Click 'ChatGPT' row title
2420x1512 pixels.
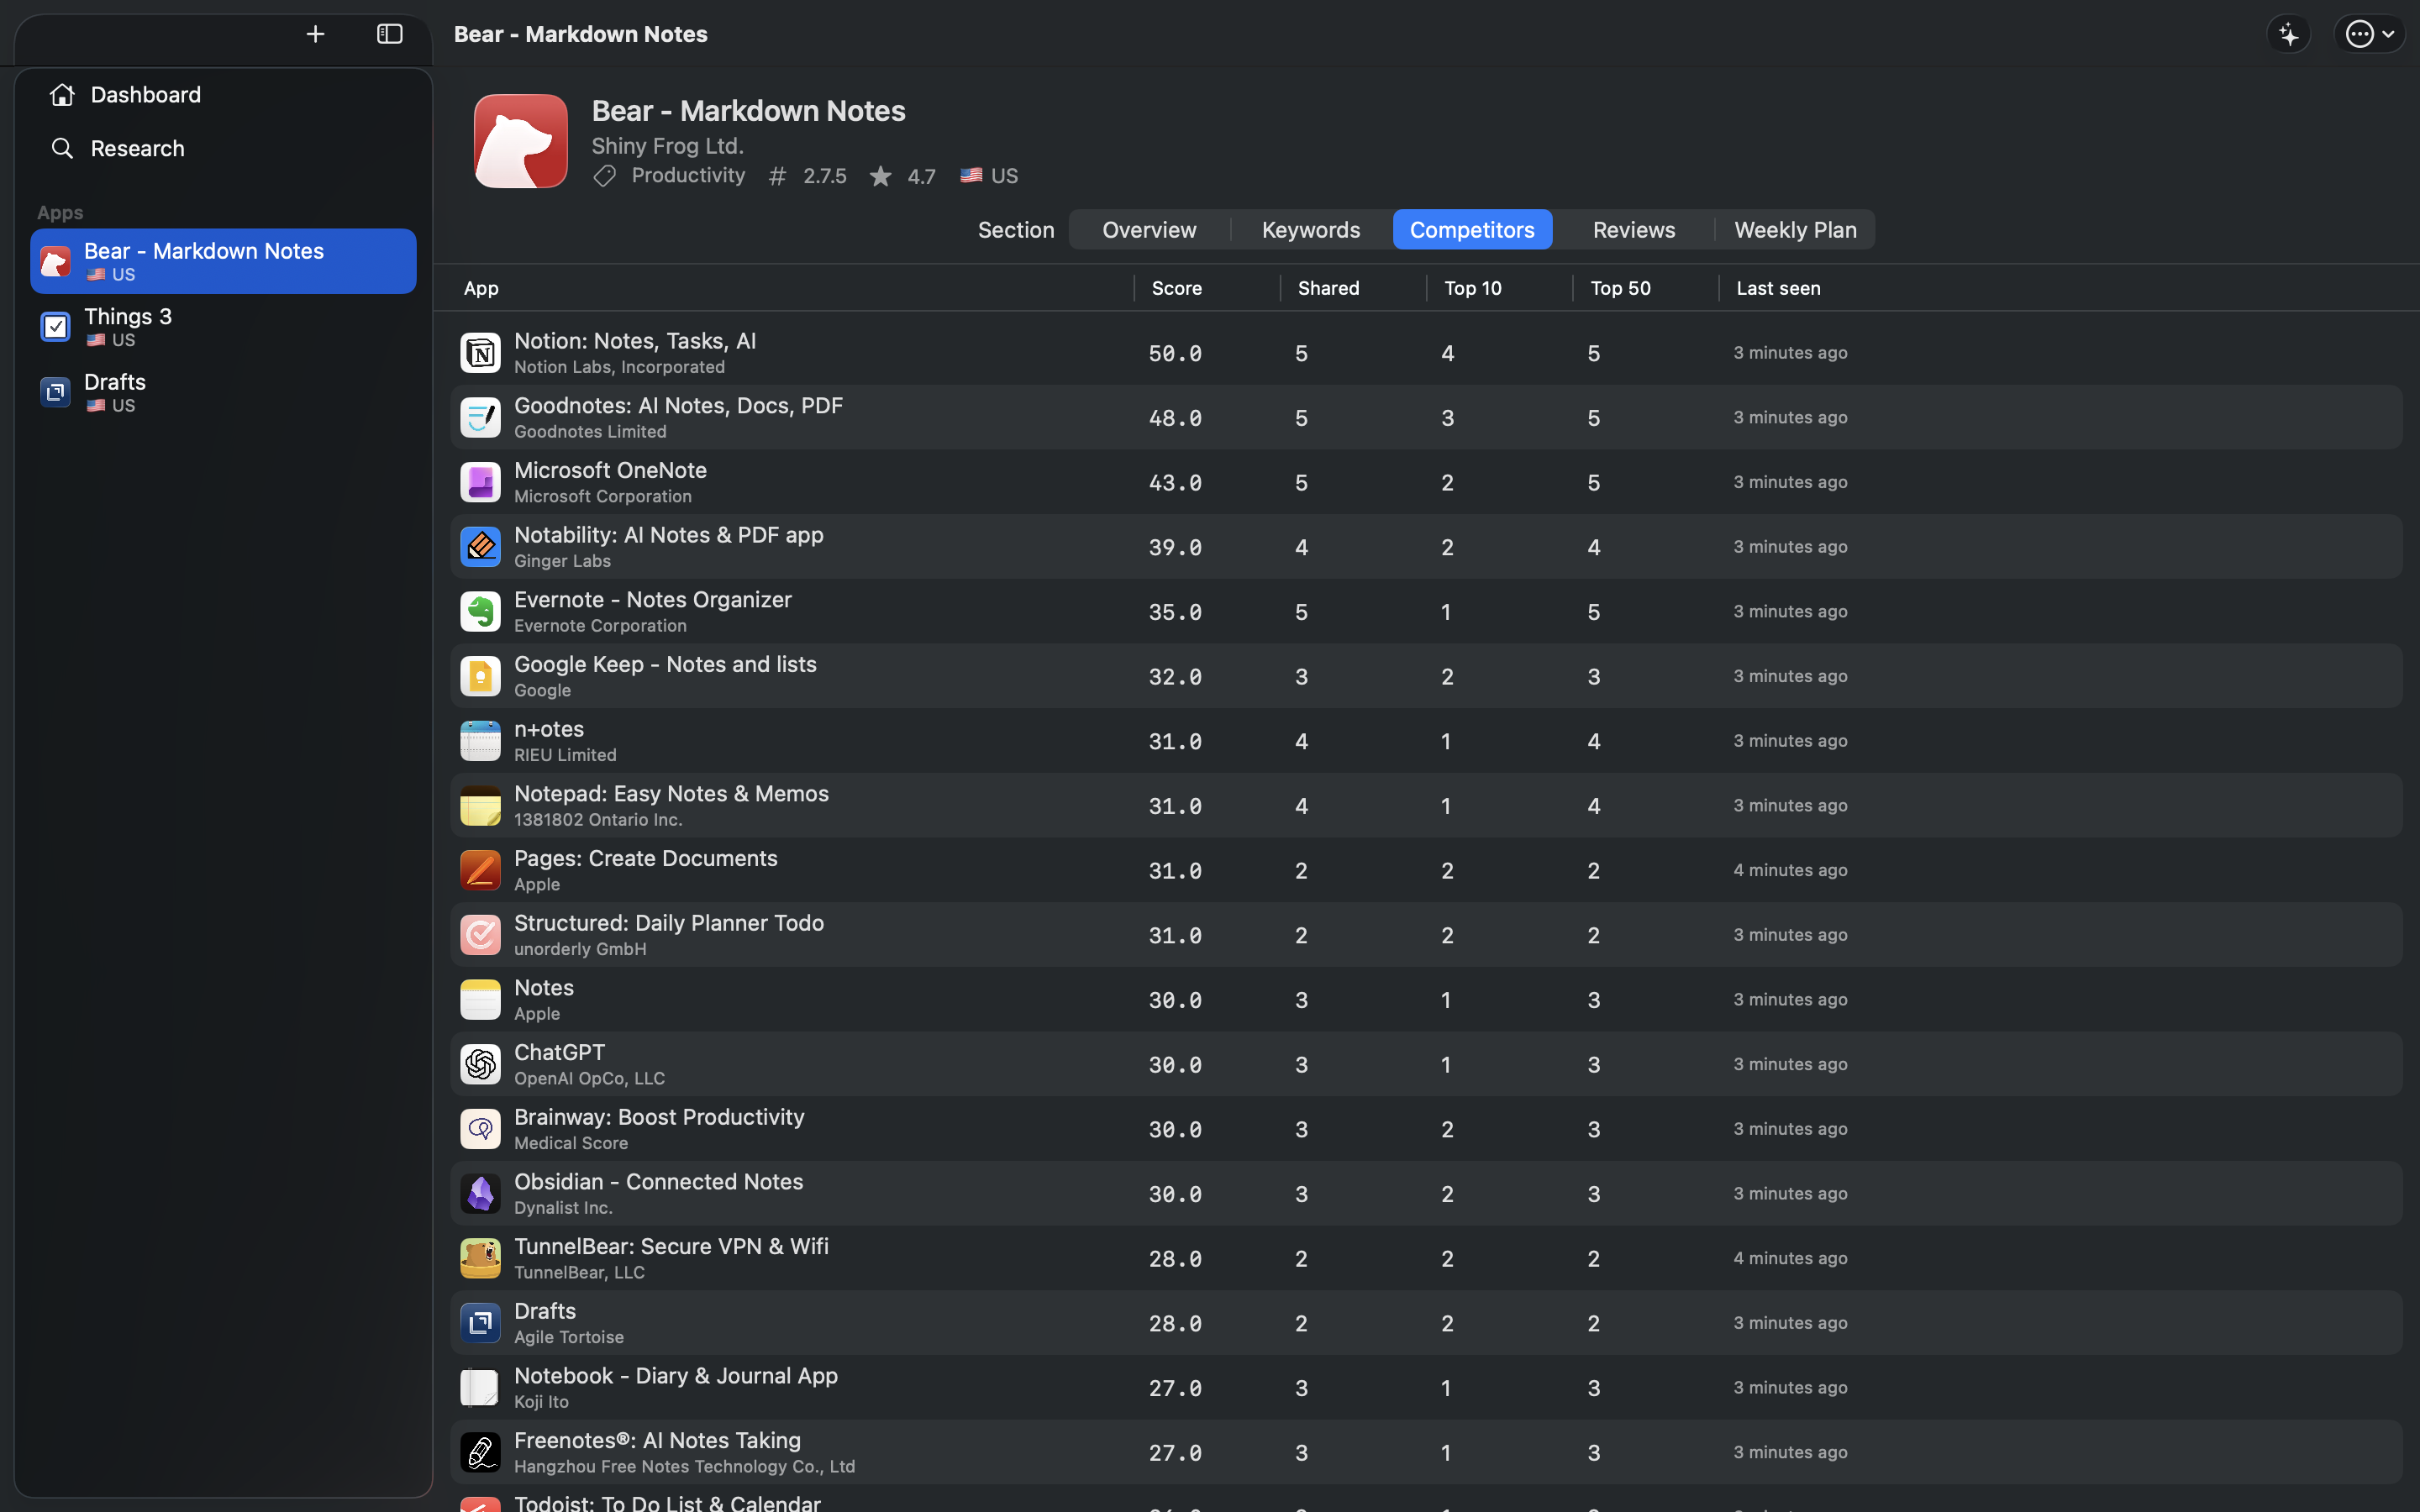(559, 1052)
